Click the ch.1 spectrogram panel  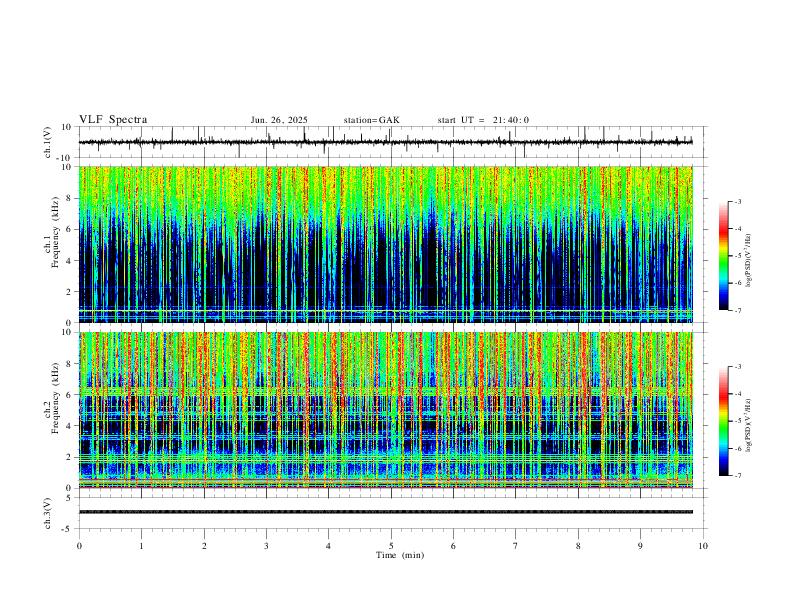tap(386, 244)
